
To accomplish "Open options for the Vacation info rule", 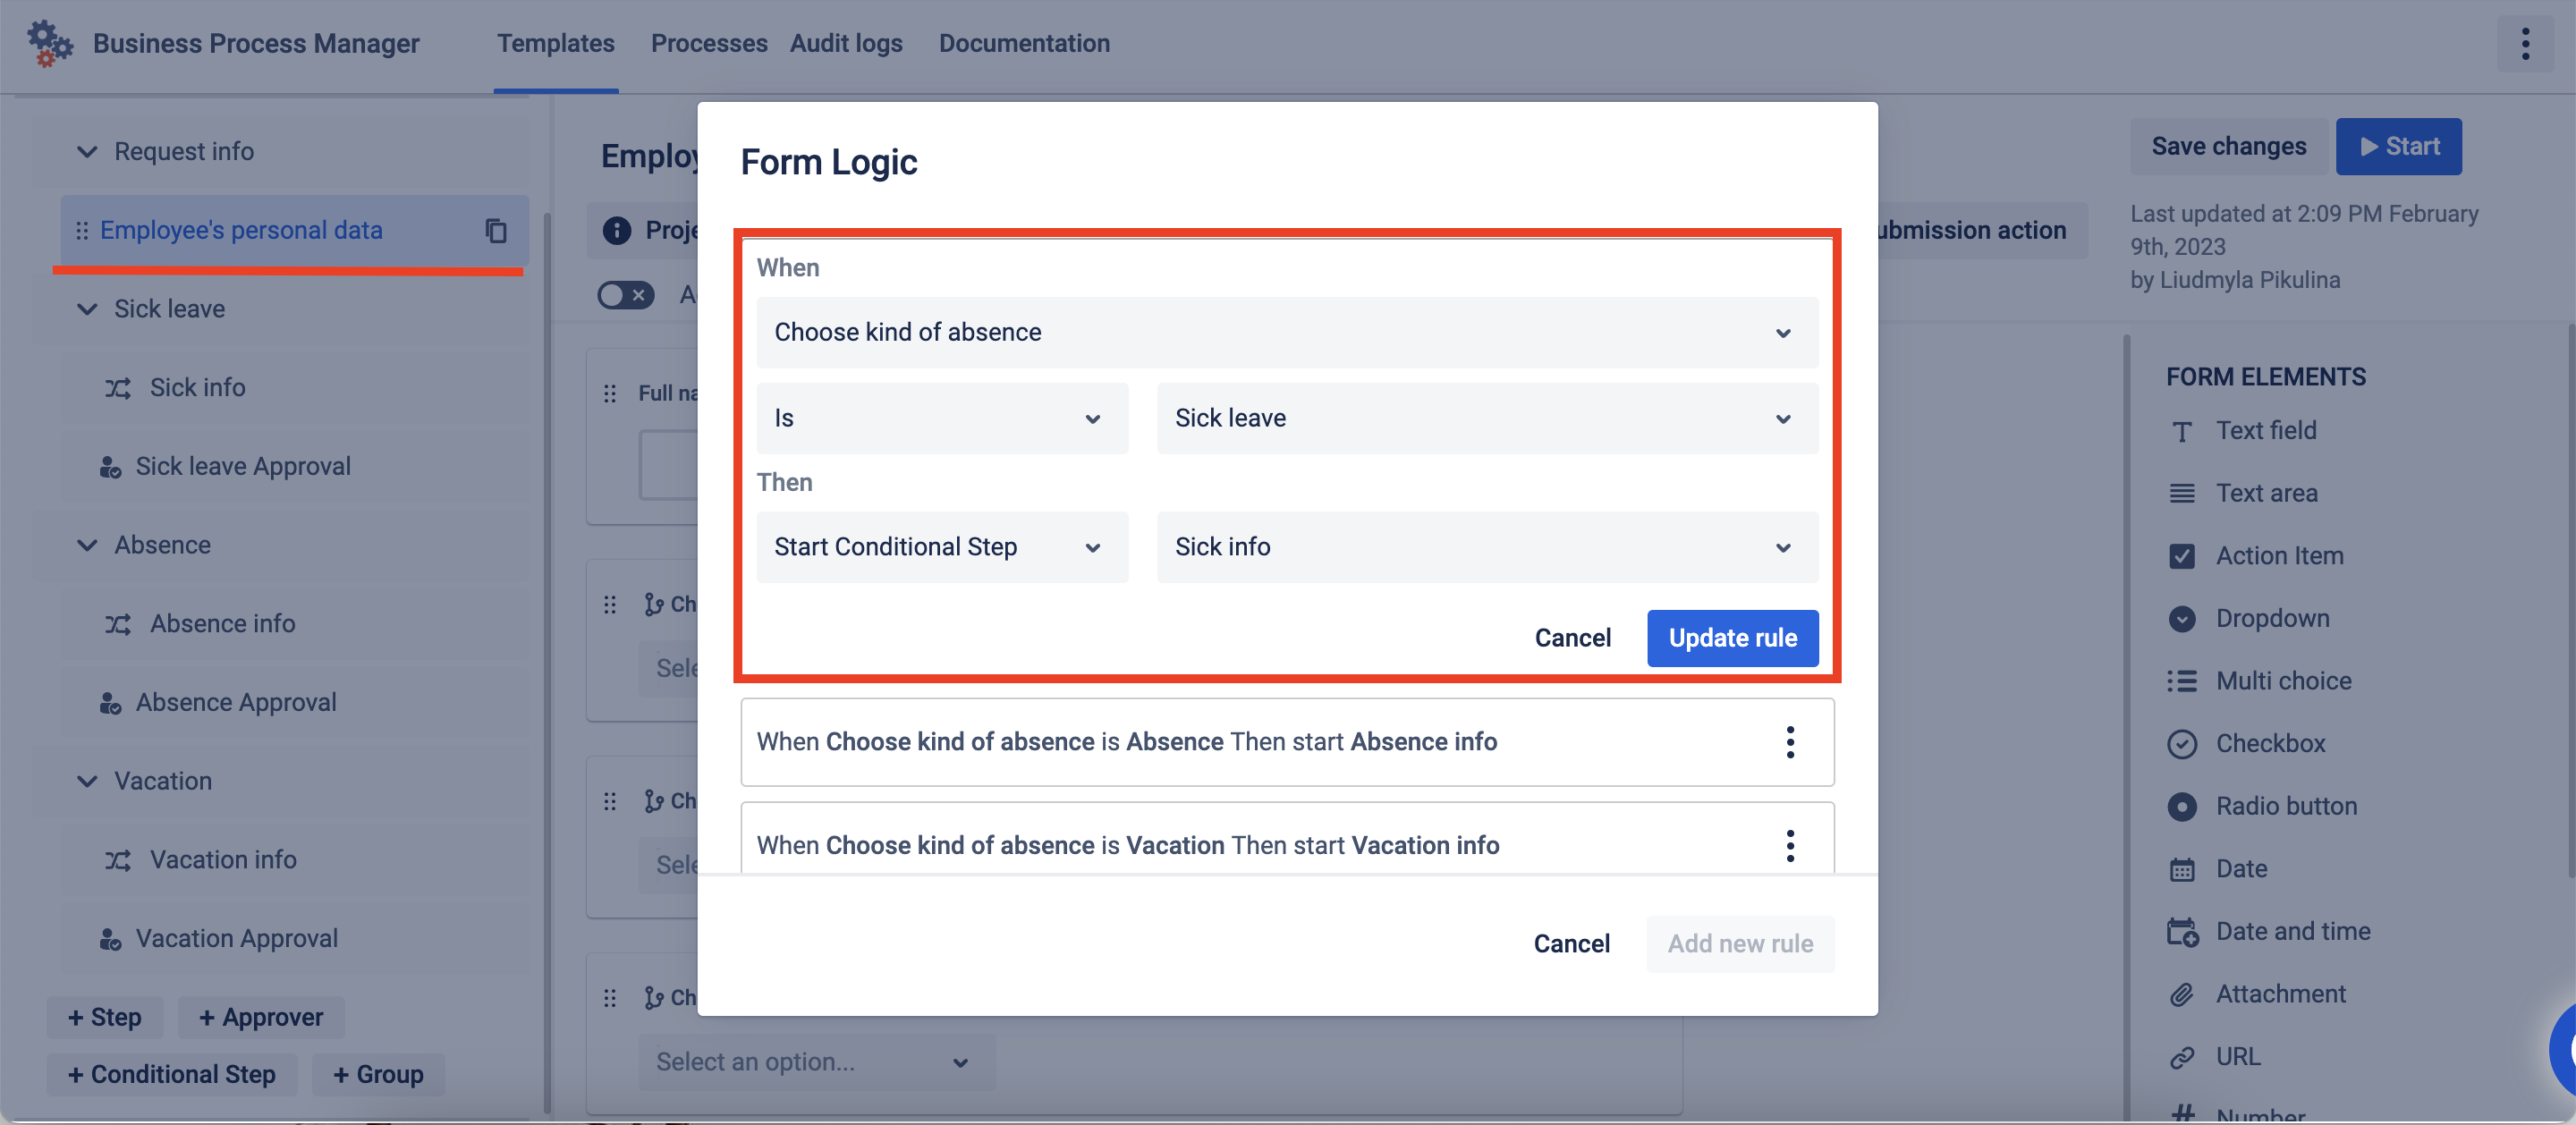I will tap(1790, 846).
